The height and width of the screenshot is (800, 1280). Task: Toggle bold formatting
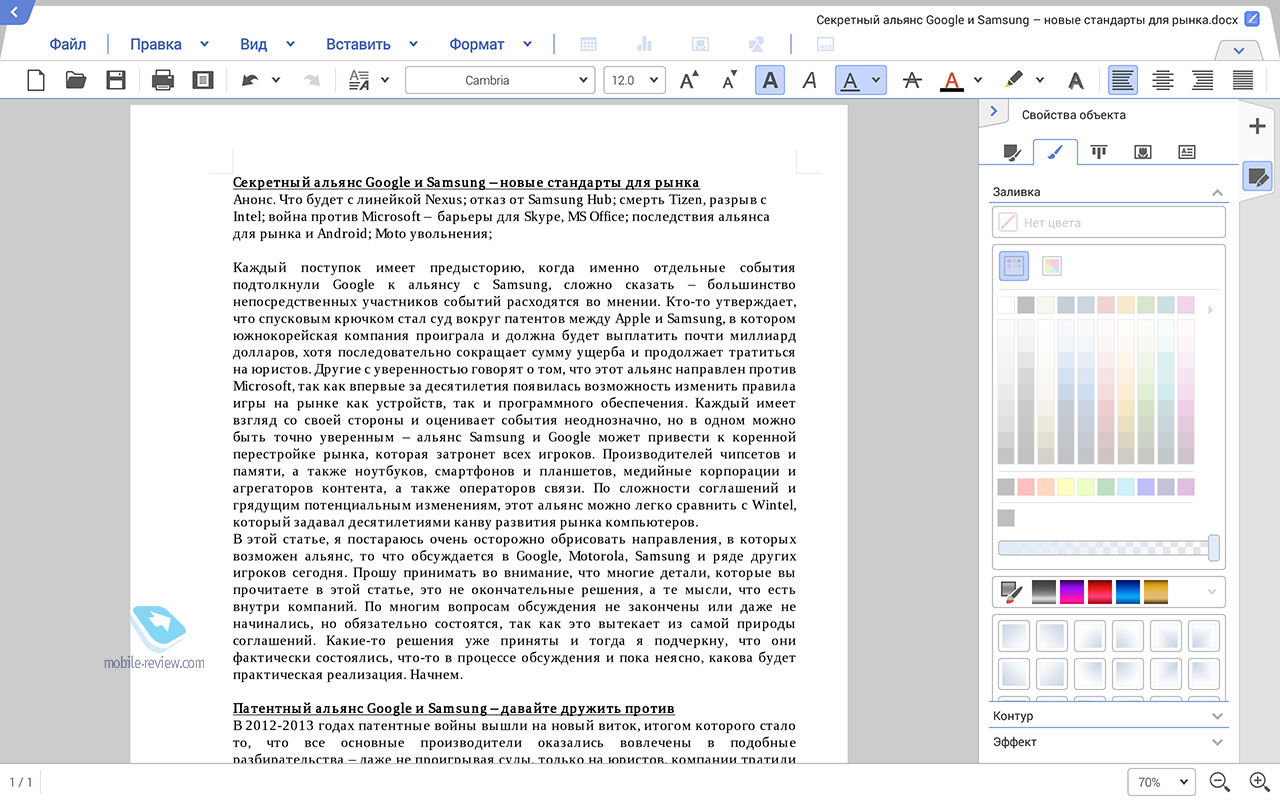[769, 80]
